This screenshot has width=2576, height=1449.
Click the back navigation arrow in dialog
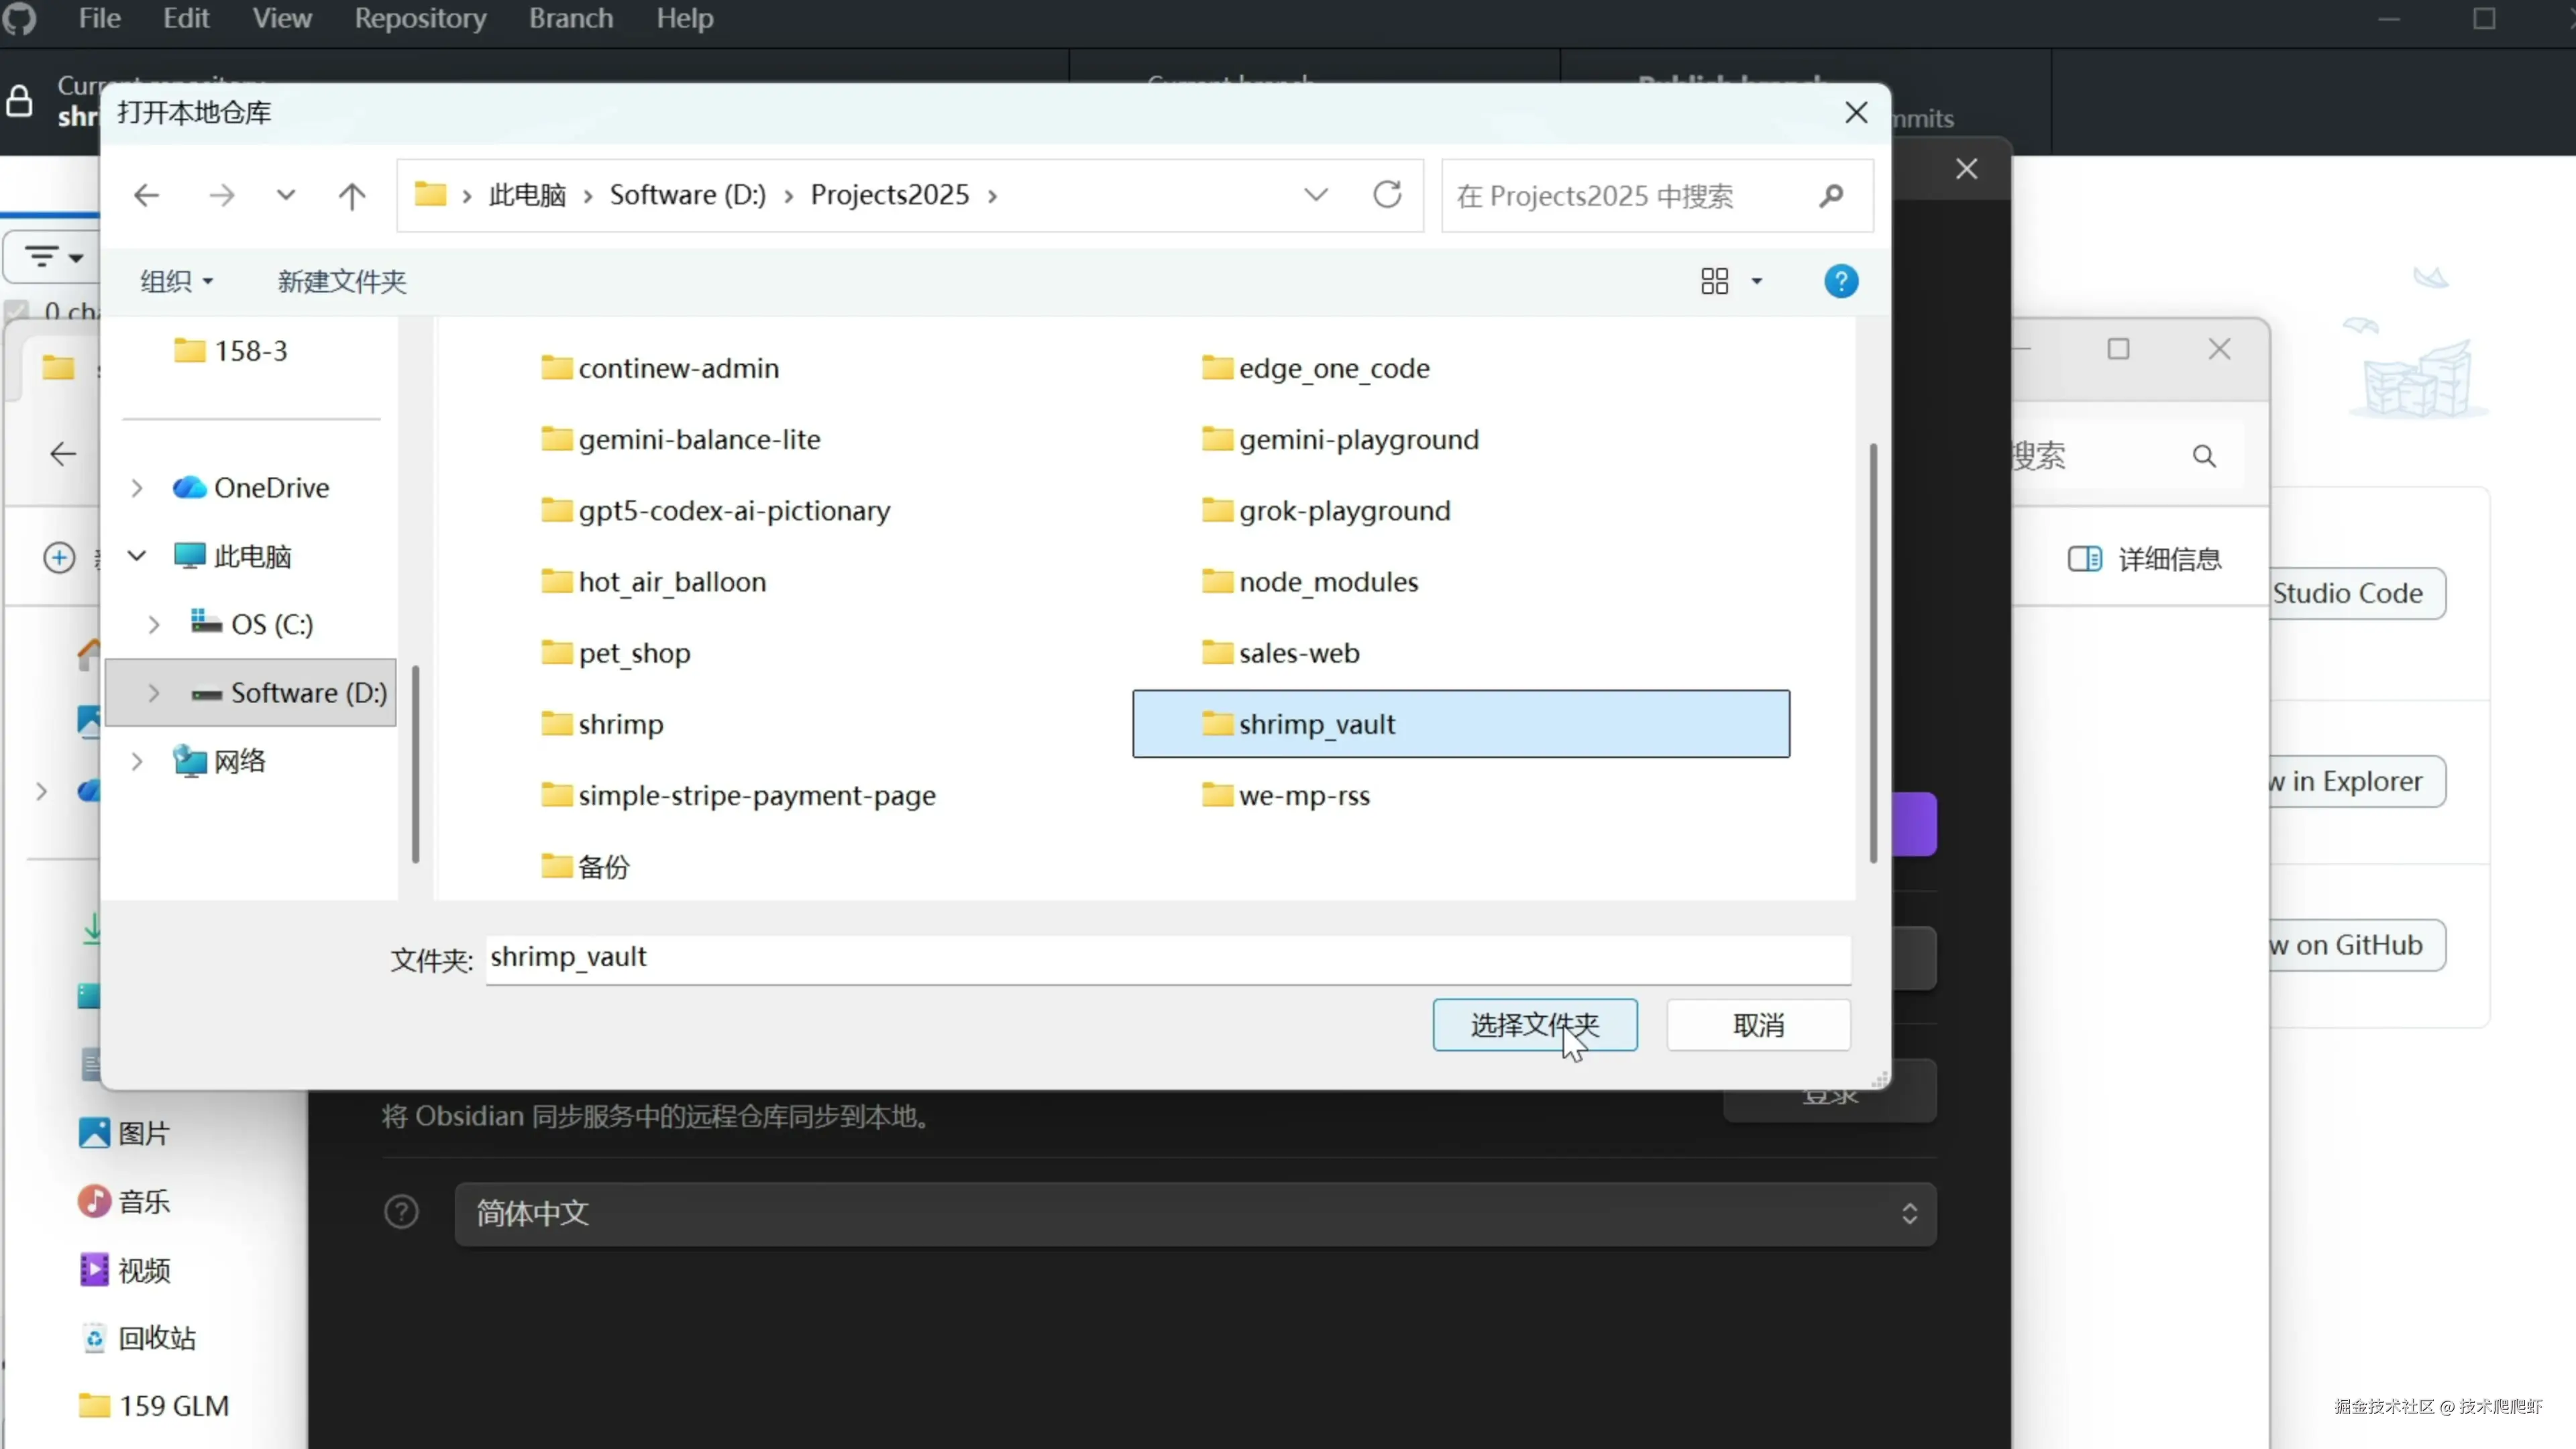click(146, 195)
